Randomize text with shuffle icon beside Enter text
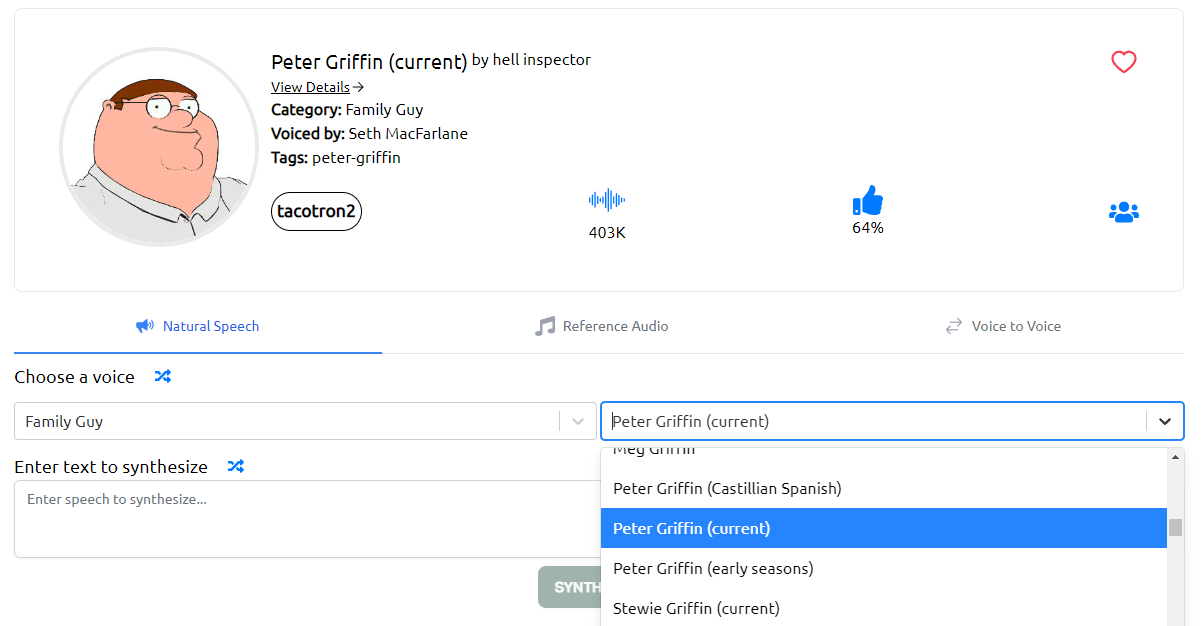Screen dimensions: 1203x626 [236, 466]
